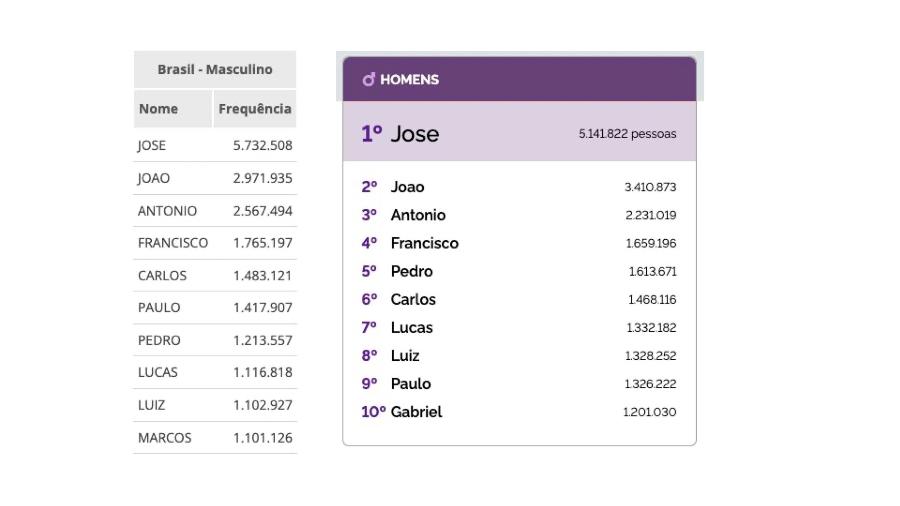The image size is (900, 506).
Task: Click the 5.141.822 pessoas count
Action: pos(627,134)
